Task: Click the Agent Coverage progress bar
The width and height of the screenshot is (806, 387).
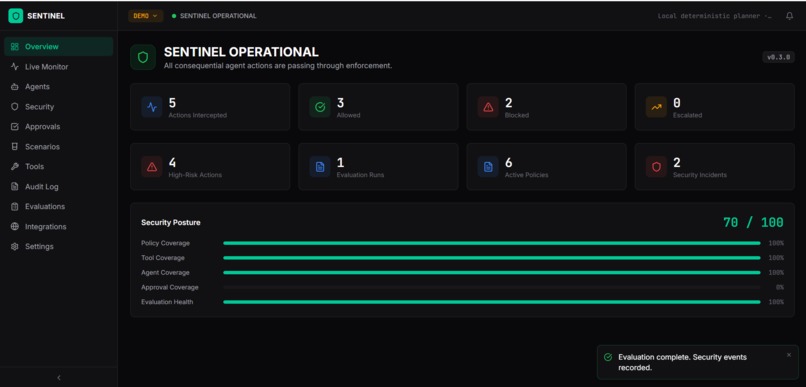Action: coord(491,272)
